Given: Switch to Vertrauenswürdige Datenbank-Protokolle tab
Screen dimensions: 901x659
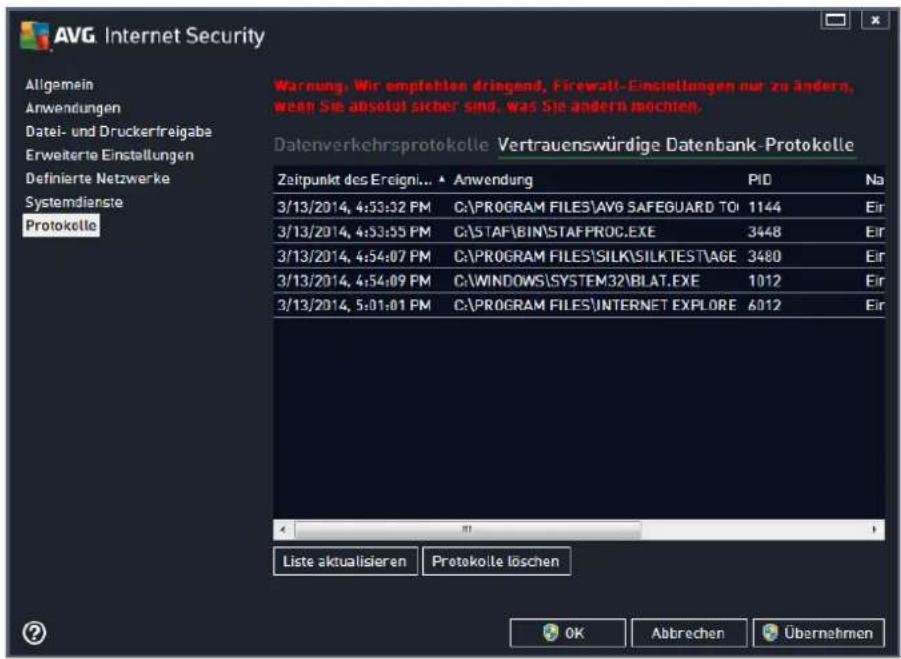Looking at the screenshot, I should [x=676, y=145].
